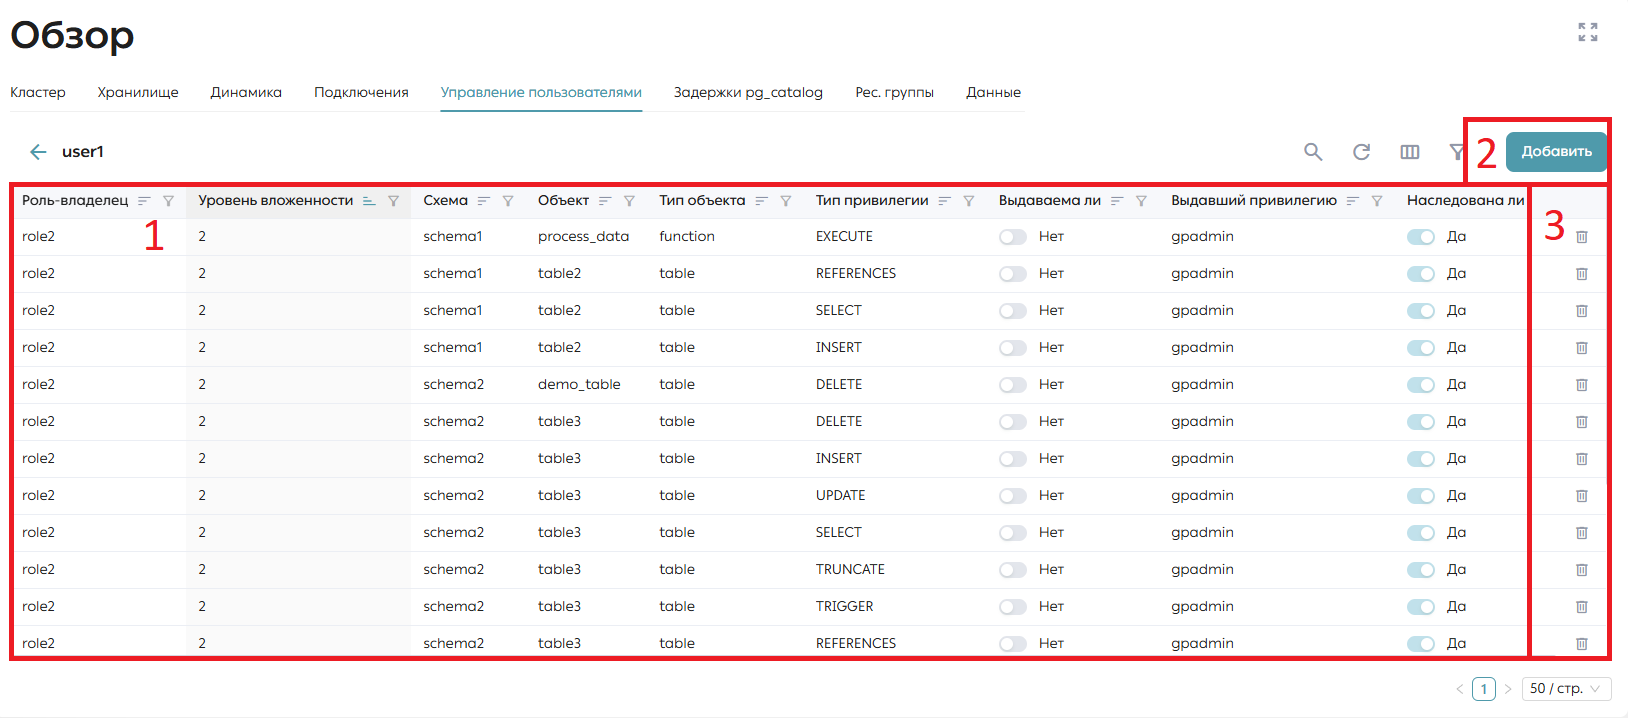Open the search magnifier icon
1628x718 pixels.
click(1313, 152)
